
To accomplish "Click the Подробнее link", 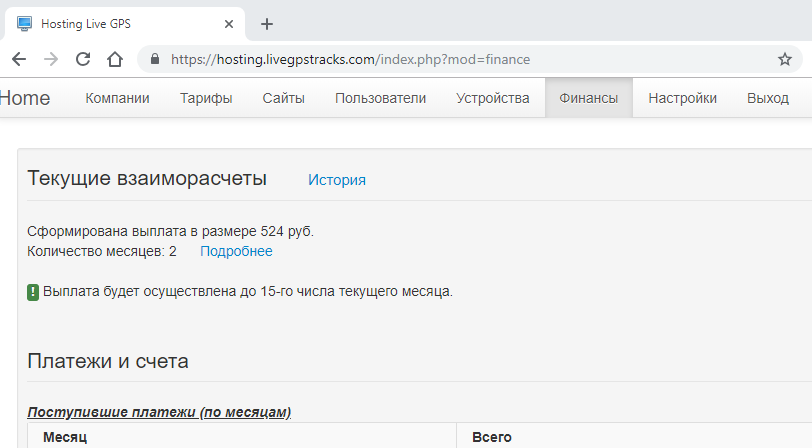I will 236,251.
